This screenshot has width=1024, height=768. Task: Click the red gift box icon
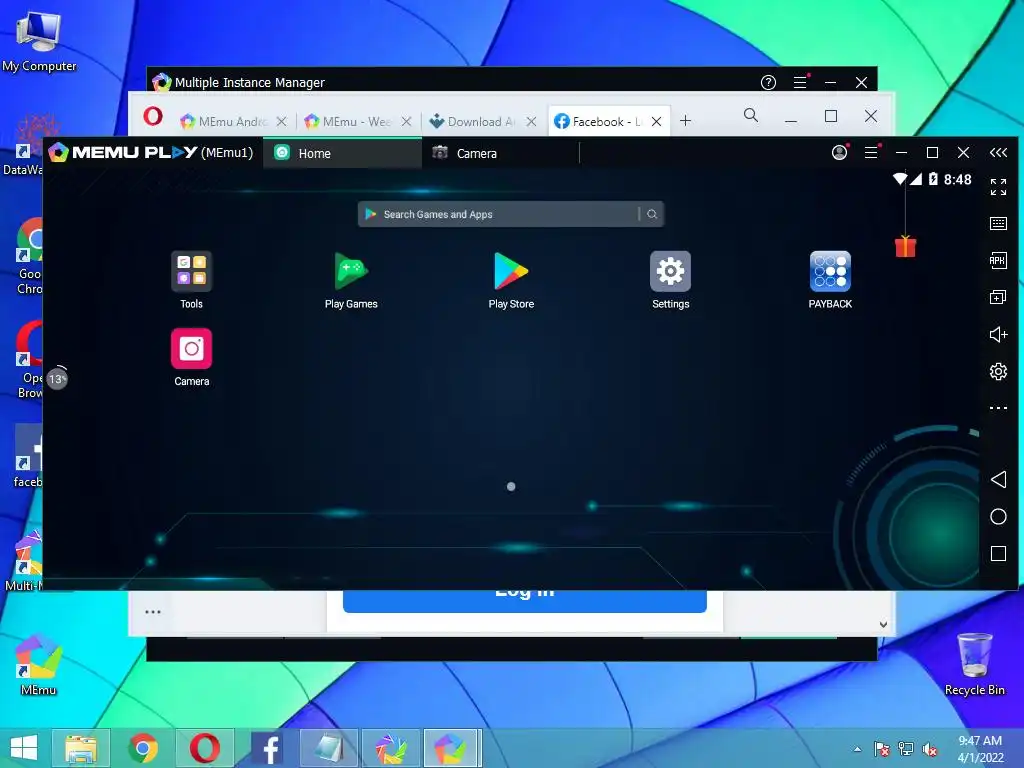point(905,246)
